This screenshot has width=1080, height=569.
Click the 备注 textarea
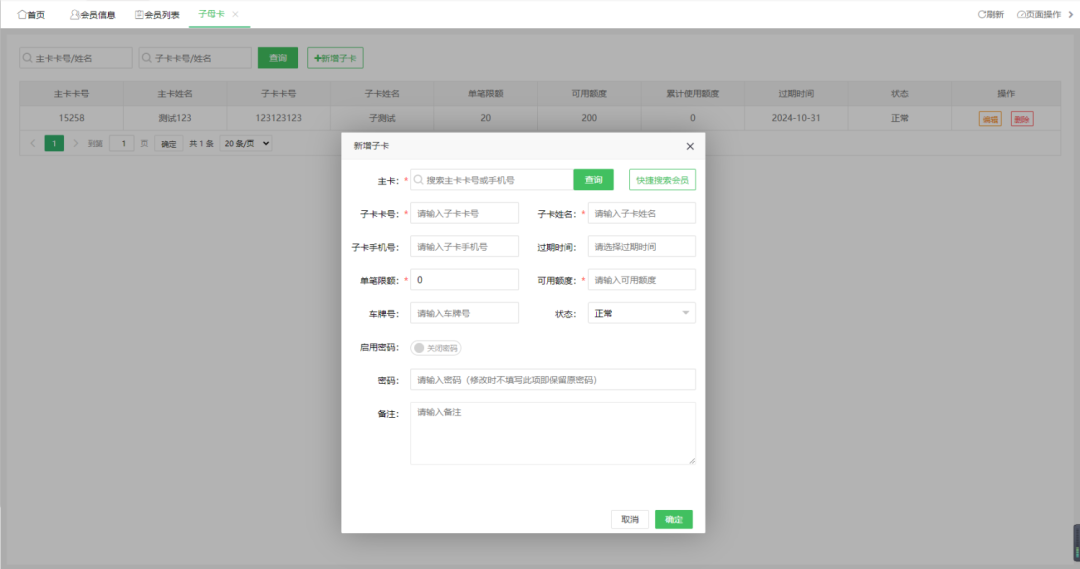coord(552,433)
